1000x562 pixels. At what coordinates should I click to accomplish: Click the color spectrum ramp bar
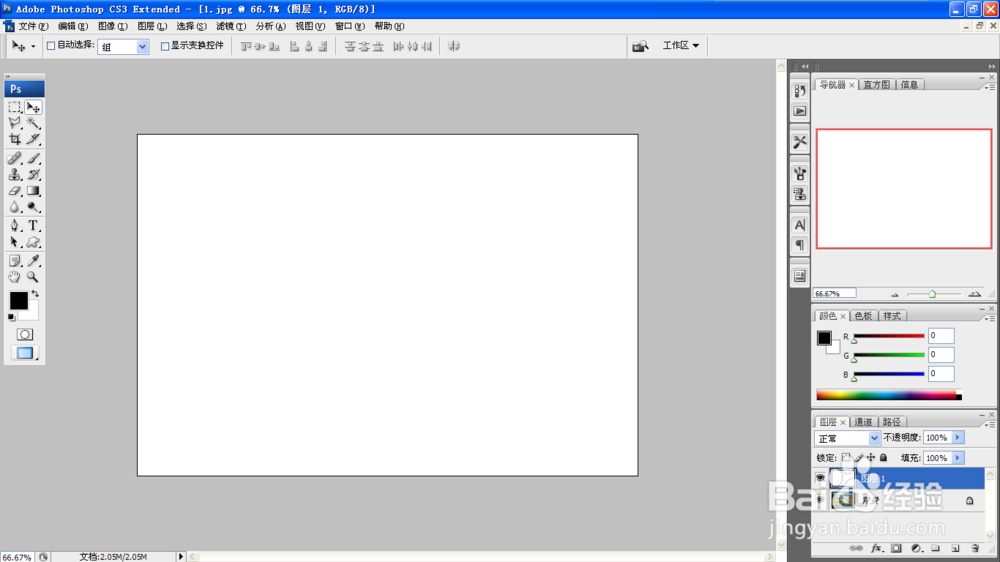coord(888,396)
